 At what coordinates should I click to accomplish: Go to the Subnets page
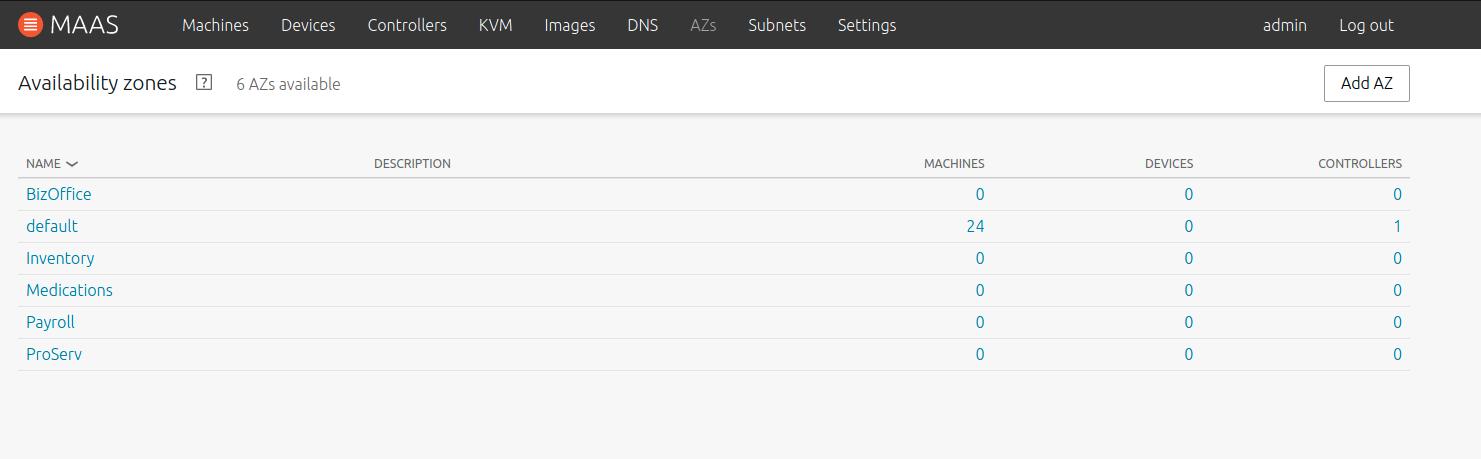(x=776, y=25)
